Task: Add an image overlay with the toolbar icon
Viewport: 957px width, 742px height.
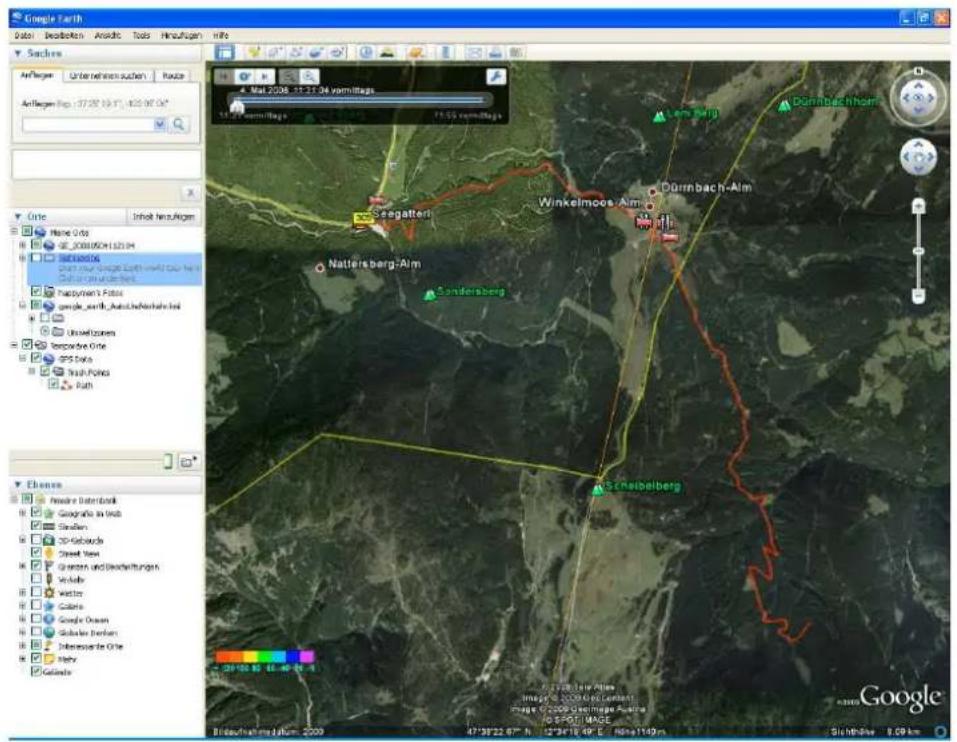Action: pyautogui.click(x=317, y=52)
